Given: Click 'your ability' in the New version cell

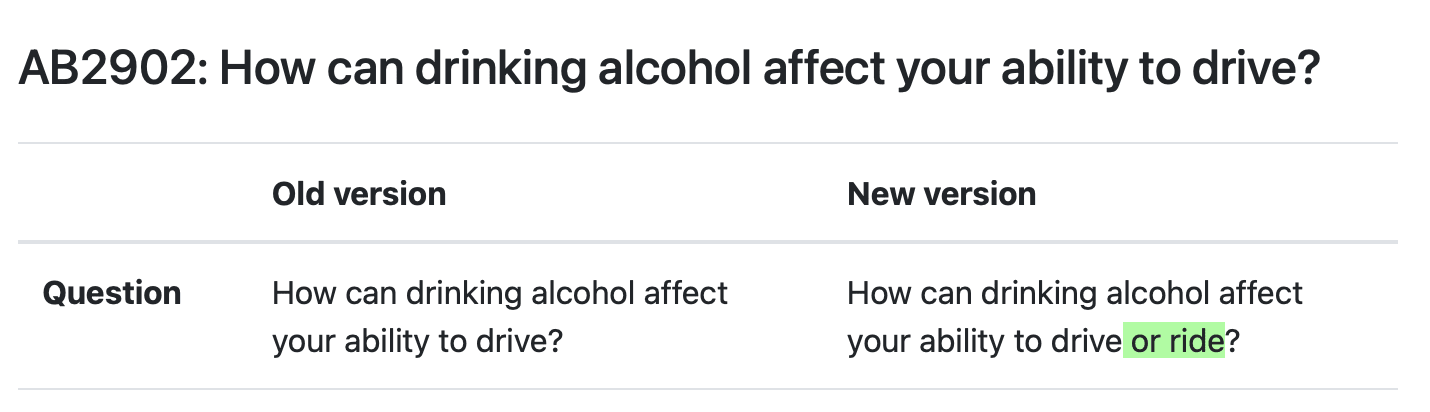Looking at the screenshot, I should (926, 342).
